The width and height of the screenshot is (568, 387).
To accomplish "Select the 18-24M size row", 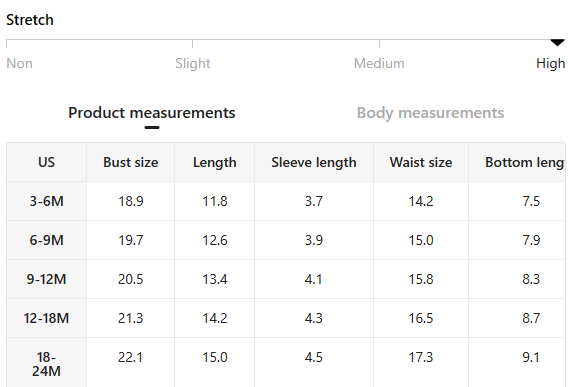I will tap(286, 363).
